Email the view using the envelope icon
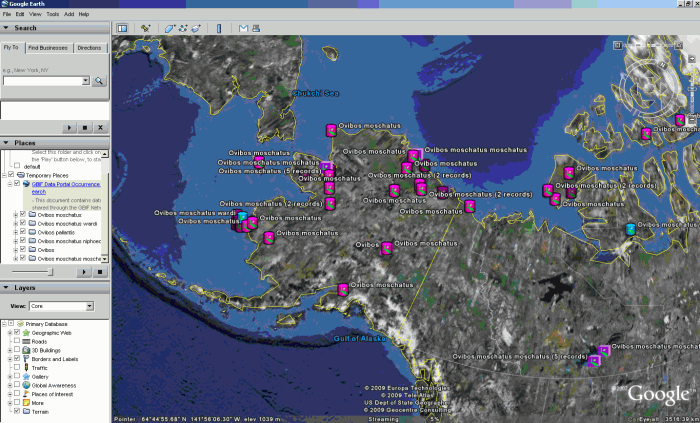Image resolution: width=700 pixels, height=423 pixels. 243,29
